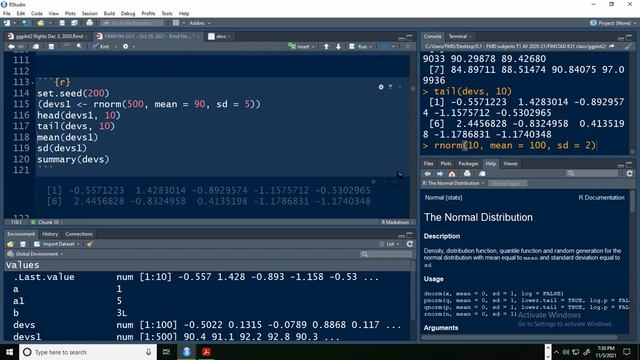This screenshot has width=640, height=360.
Task: Open the Tools menu
Action: tap(167, 13)
